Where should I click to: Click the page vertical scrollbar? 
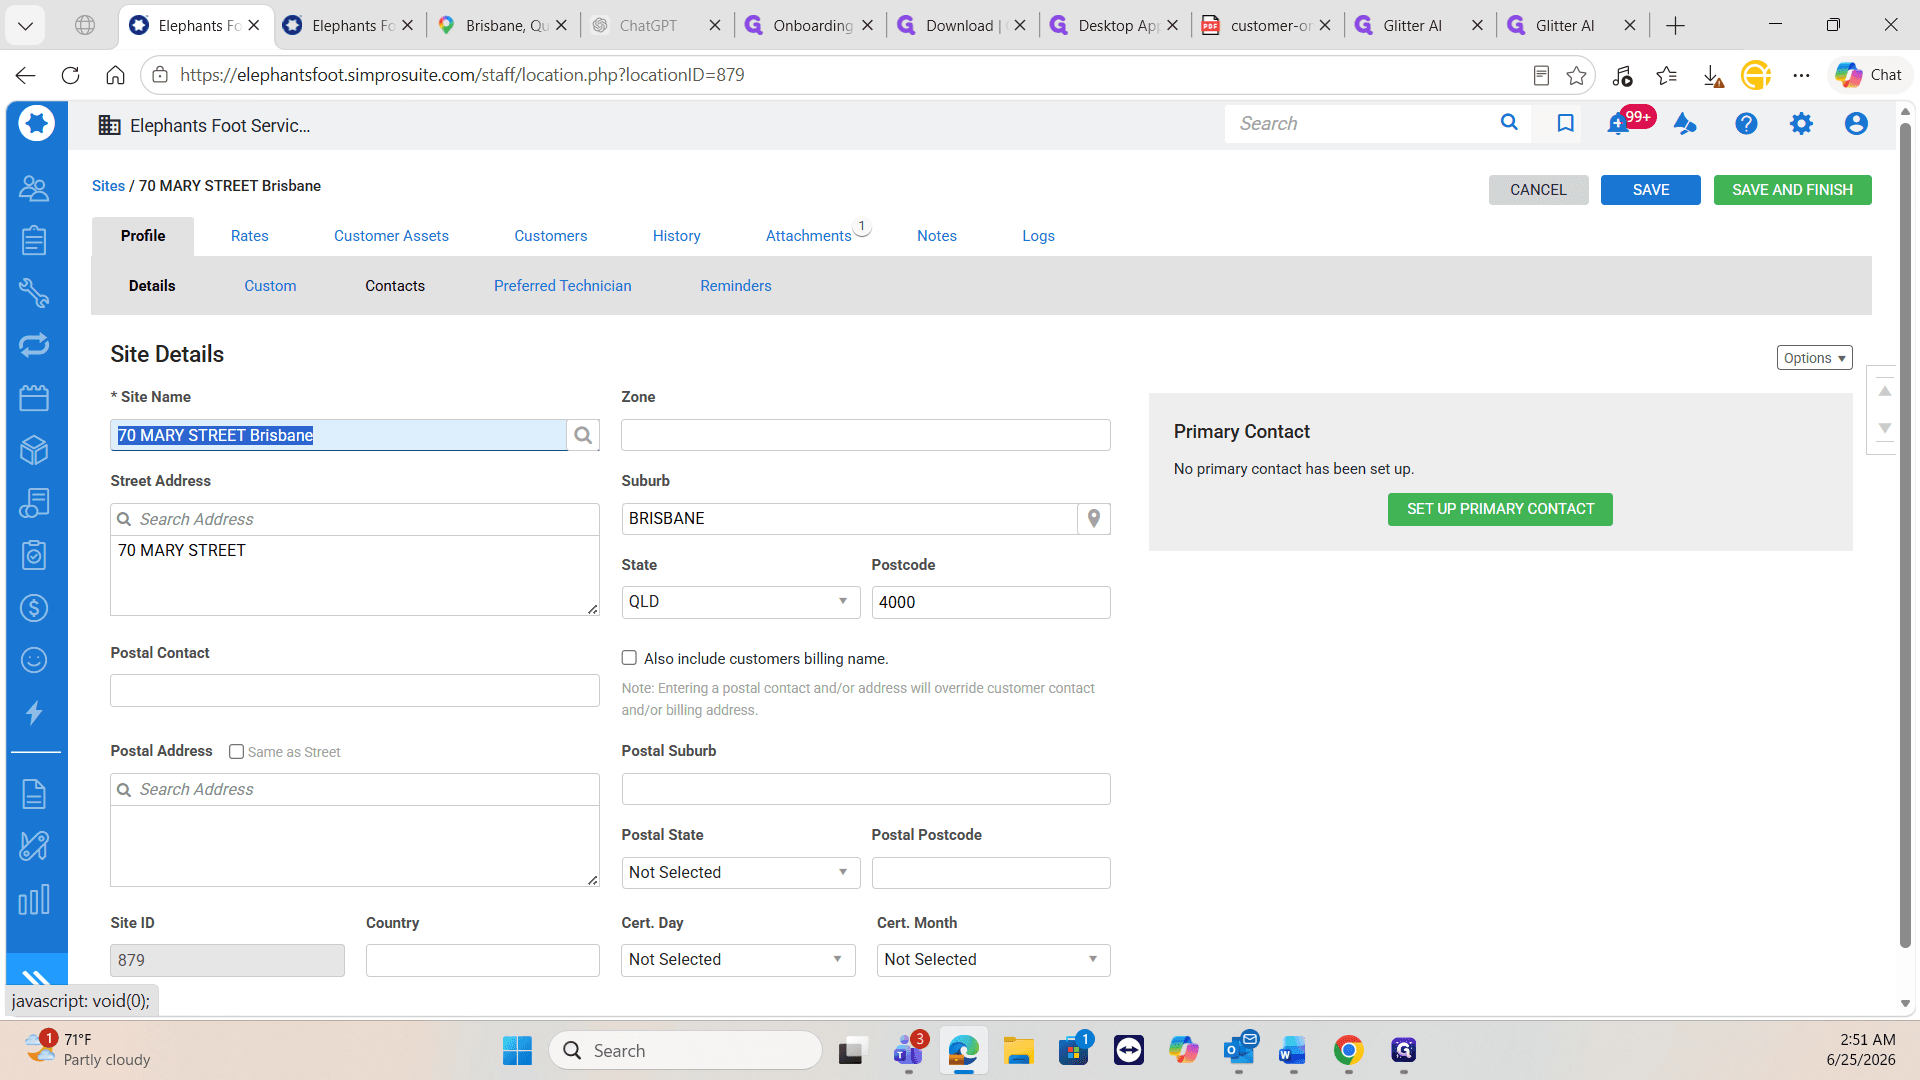[1904, 535]
